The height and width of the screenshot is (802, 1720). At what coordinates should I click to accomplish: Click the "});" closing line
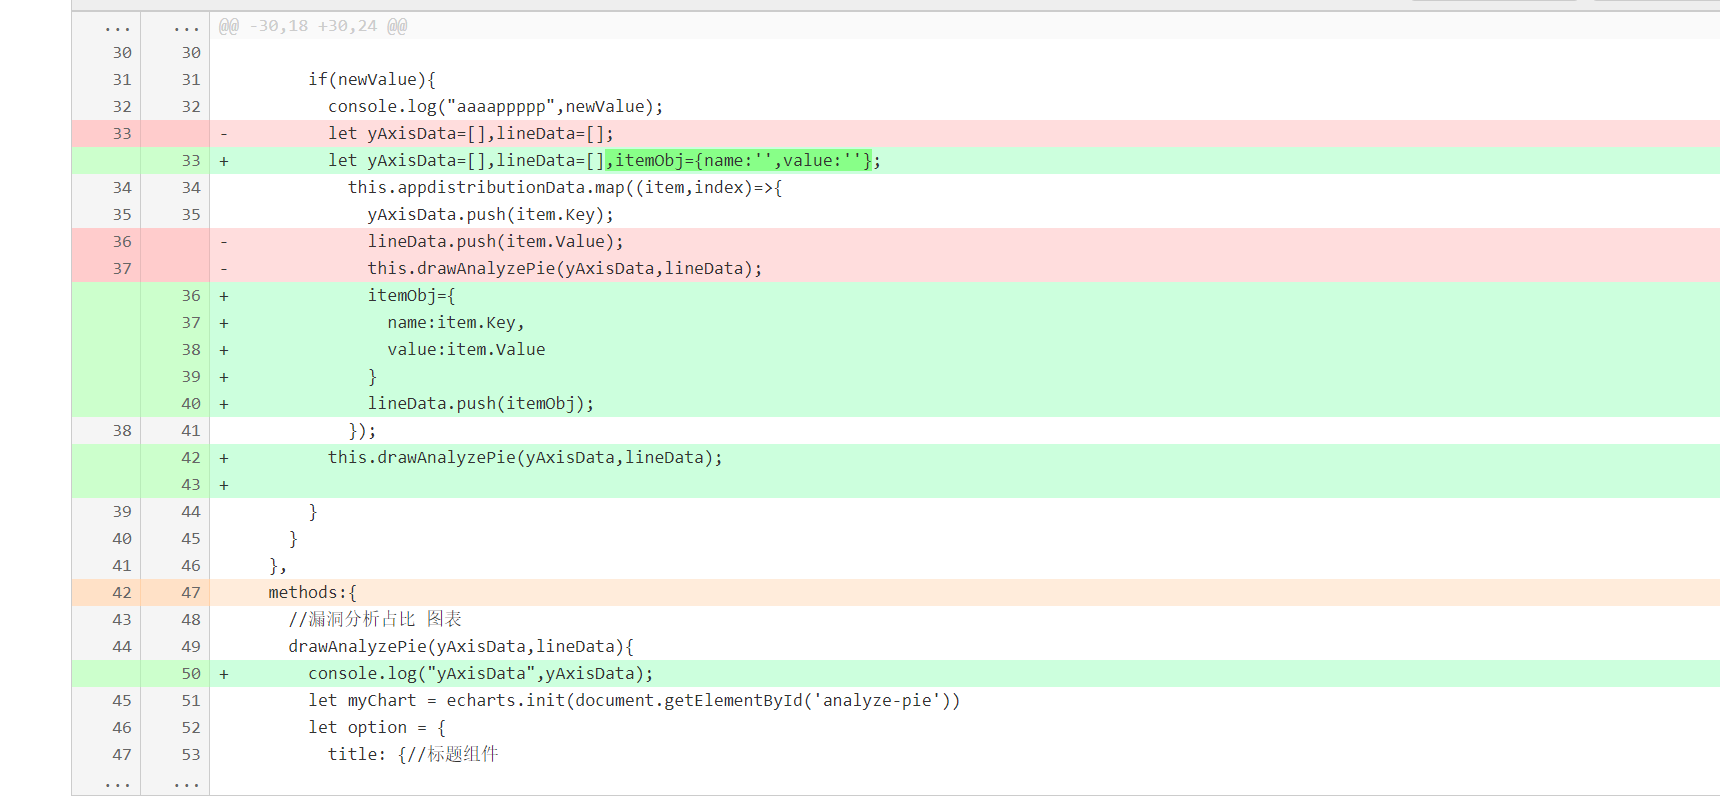pos(362,430)
